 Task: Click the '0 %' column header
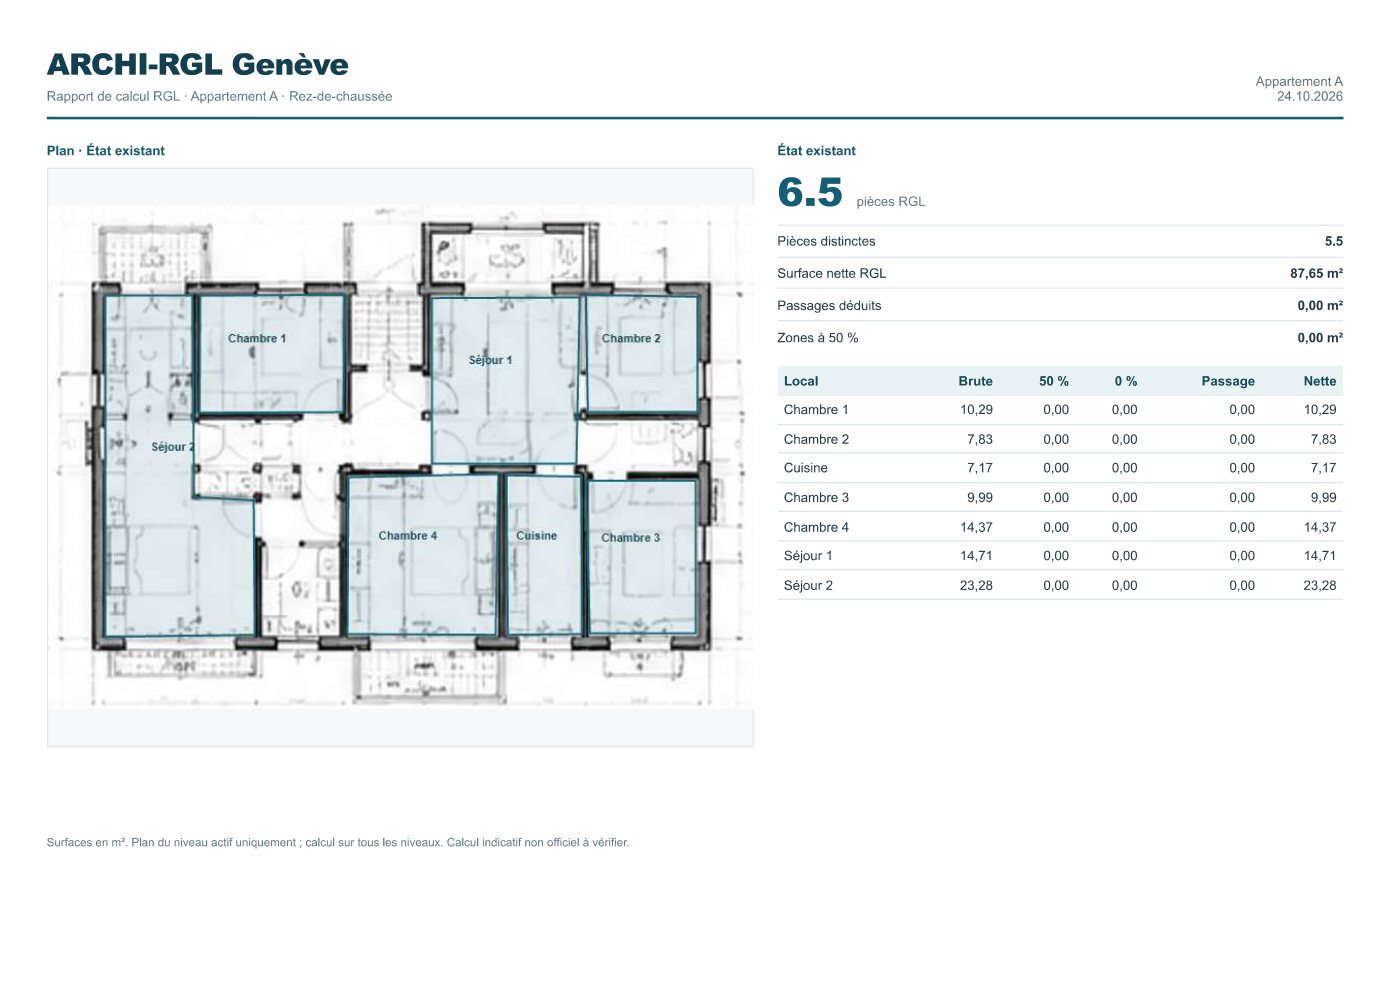click(1126, 381)
